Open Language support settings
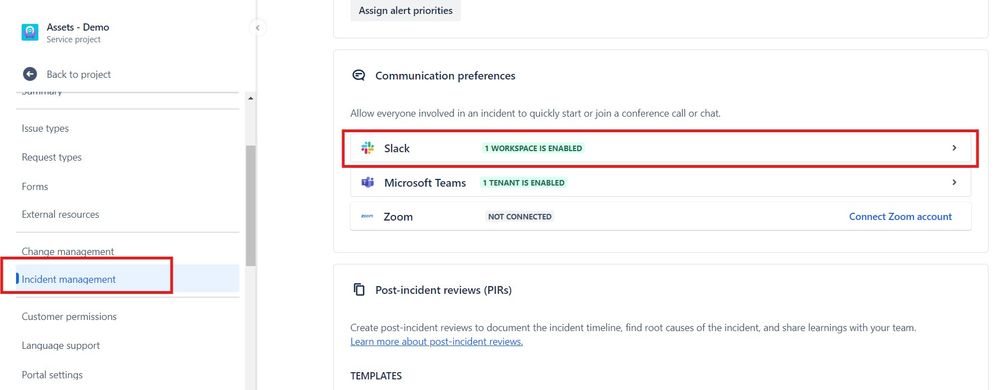The width and height of the screenshot is (998, 390). coord(60,345)
